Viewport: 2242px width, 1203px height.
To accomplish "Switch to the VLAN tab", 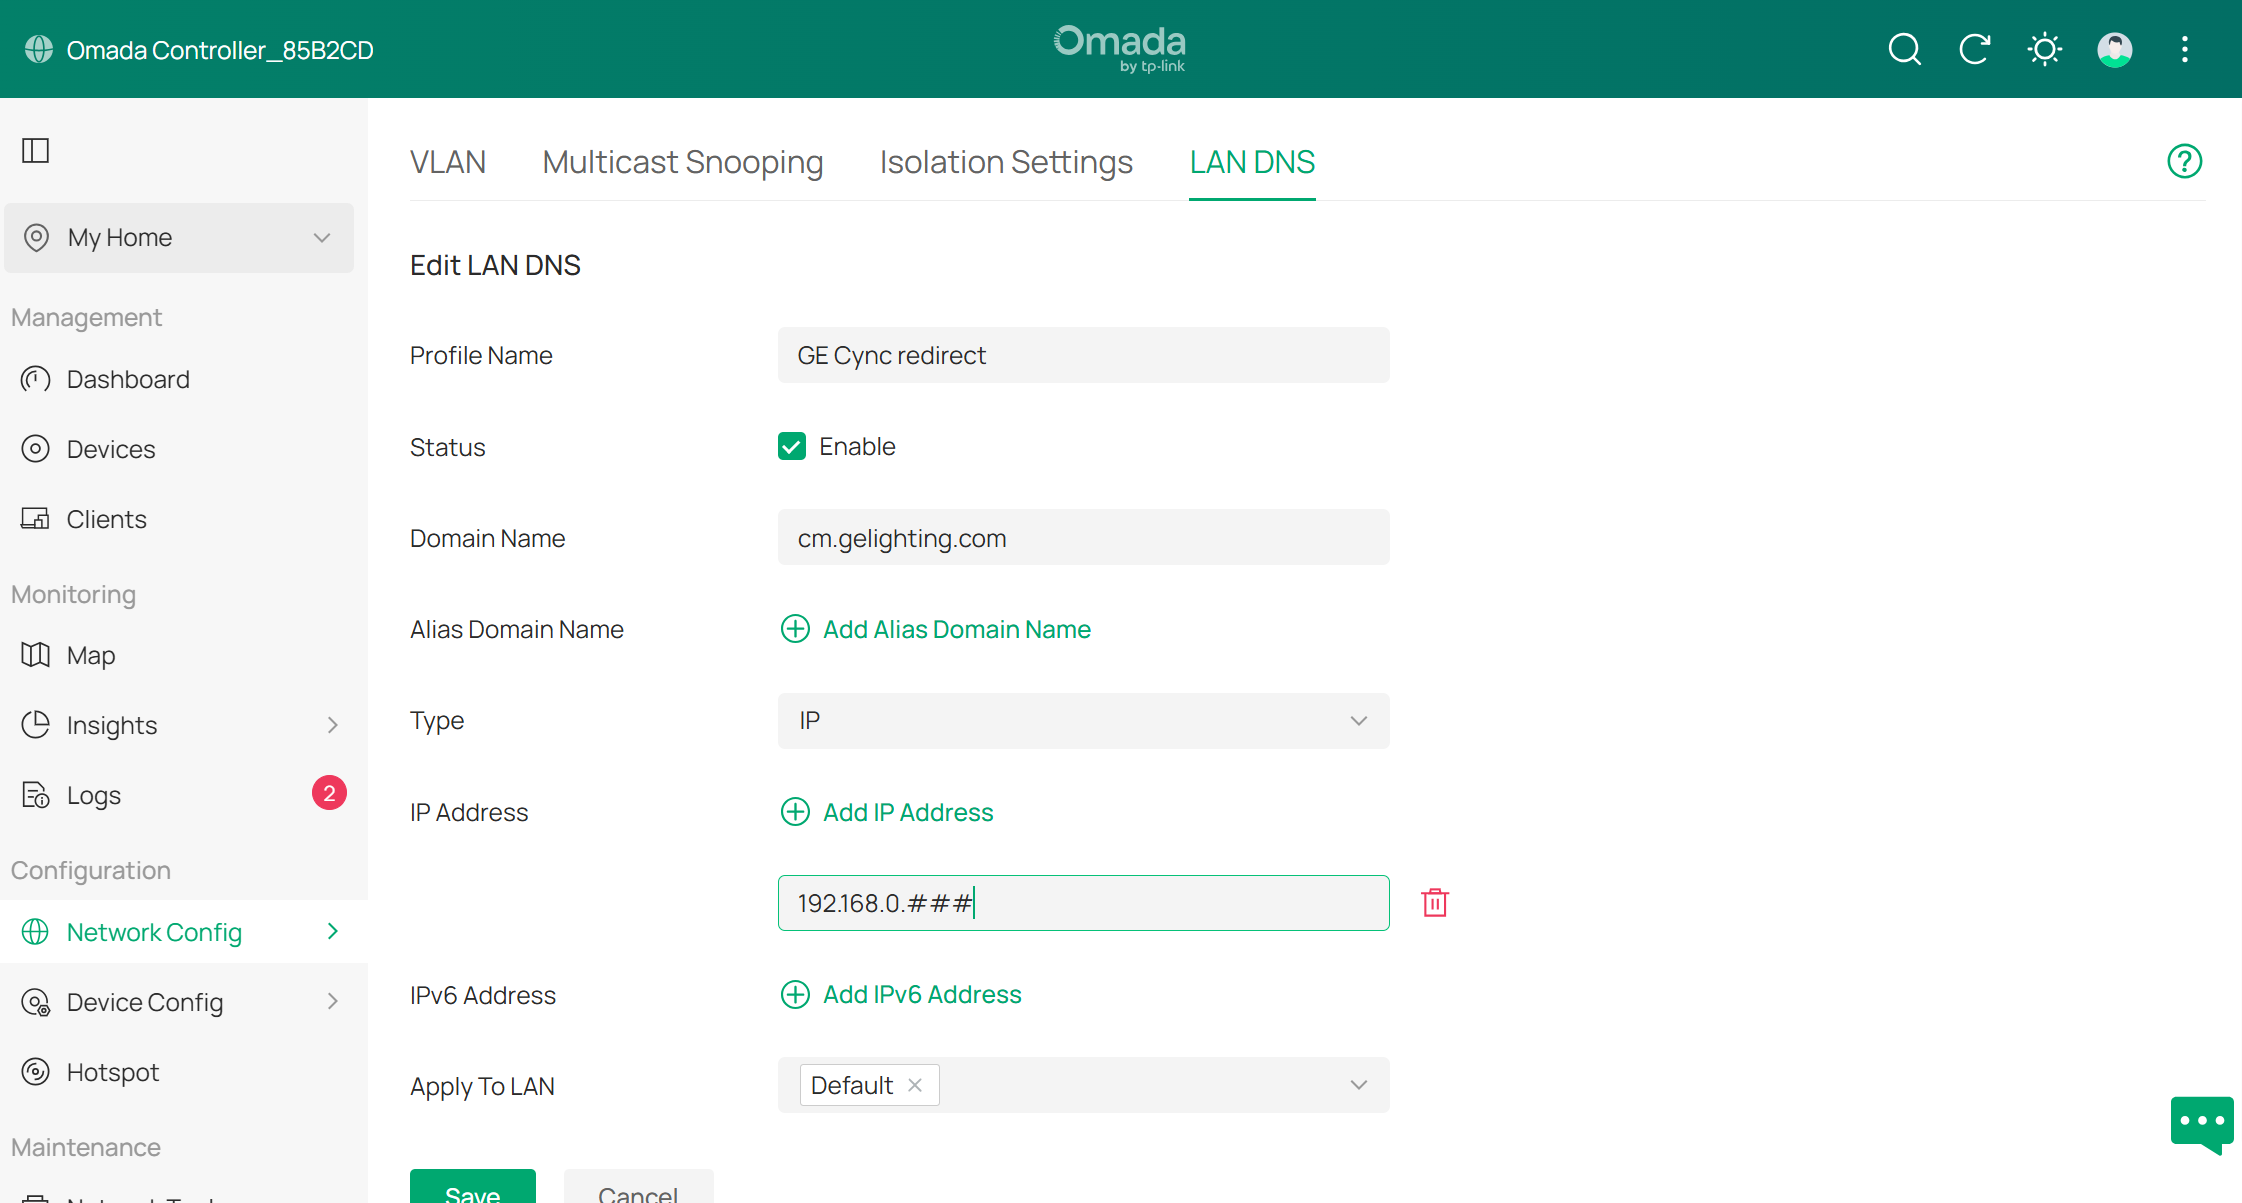I will click(448, 162).
